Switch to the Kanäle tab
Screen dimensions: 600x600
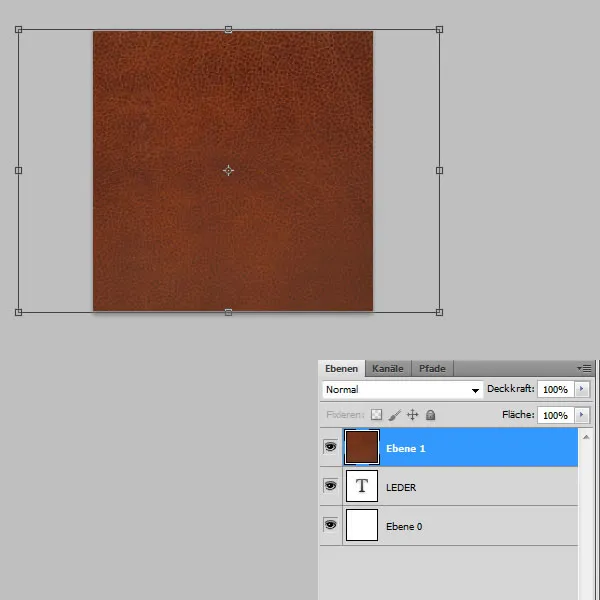coord(387,368)
